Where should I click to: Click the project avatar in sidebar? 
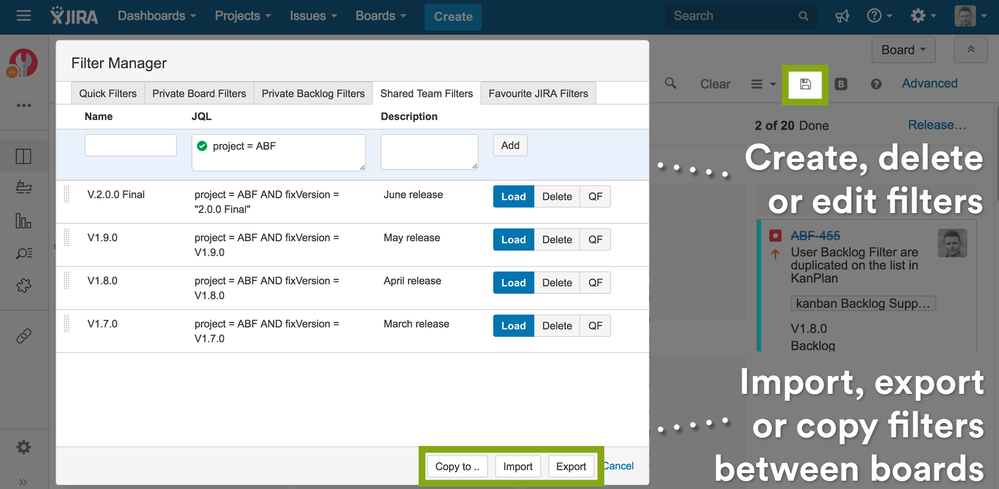pos(23,64)
